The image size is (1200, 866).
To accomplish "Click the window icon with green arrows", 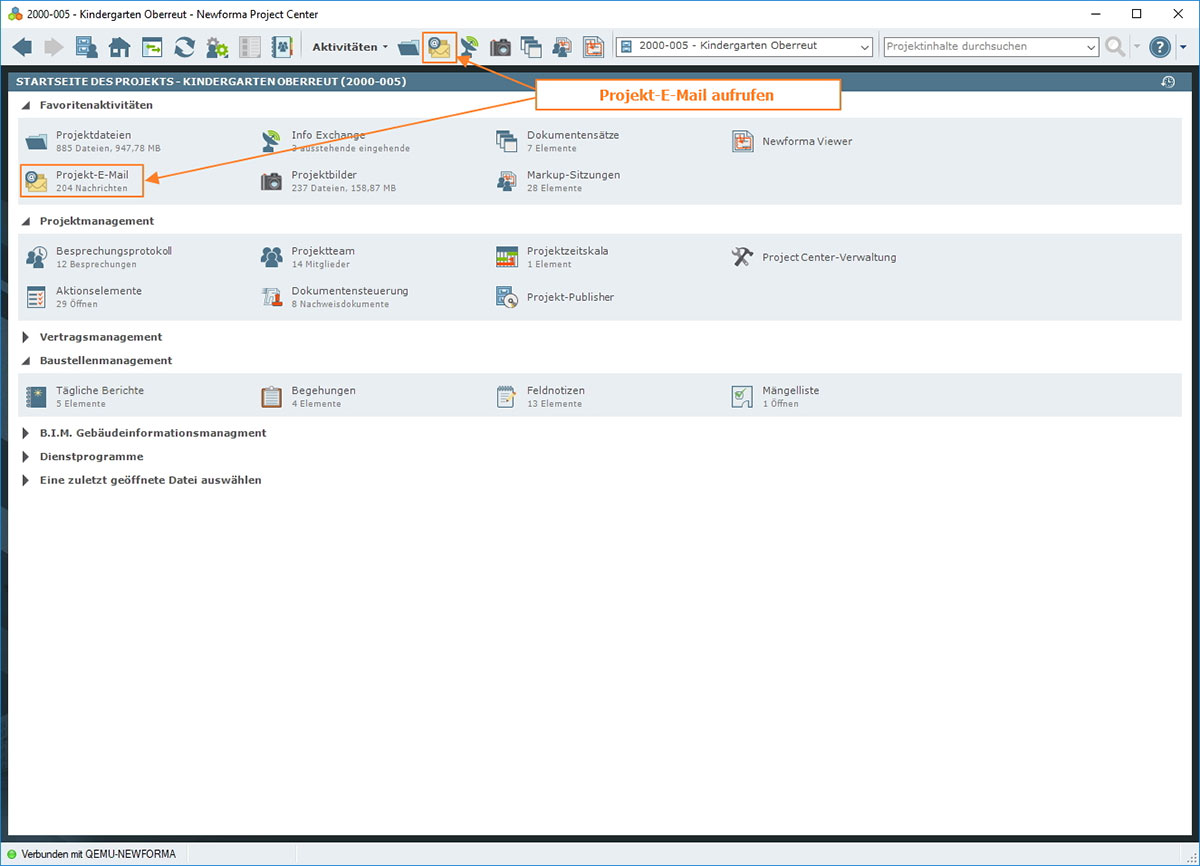I will (152, 47).
